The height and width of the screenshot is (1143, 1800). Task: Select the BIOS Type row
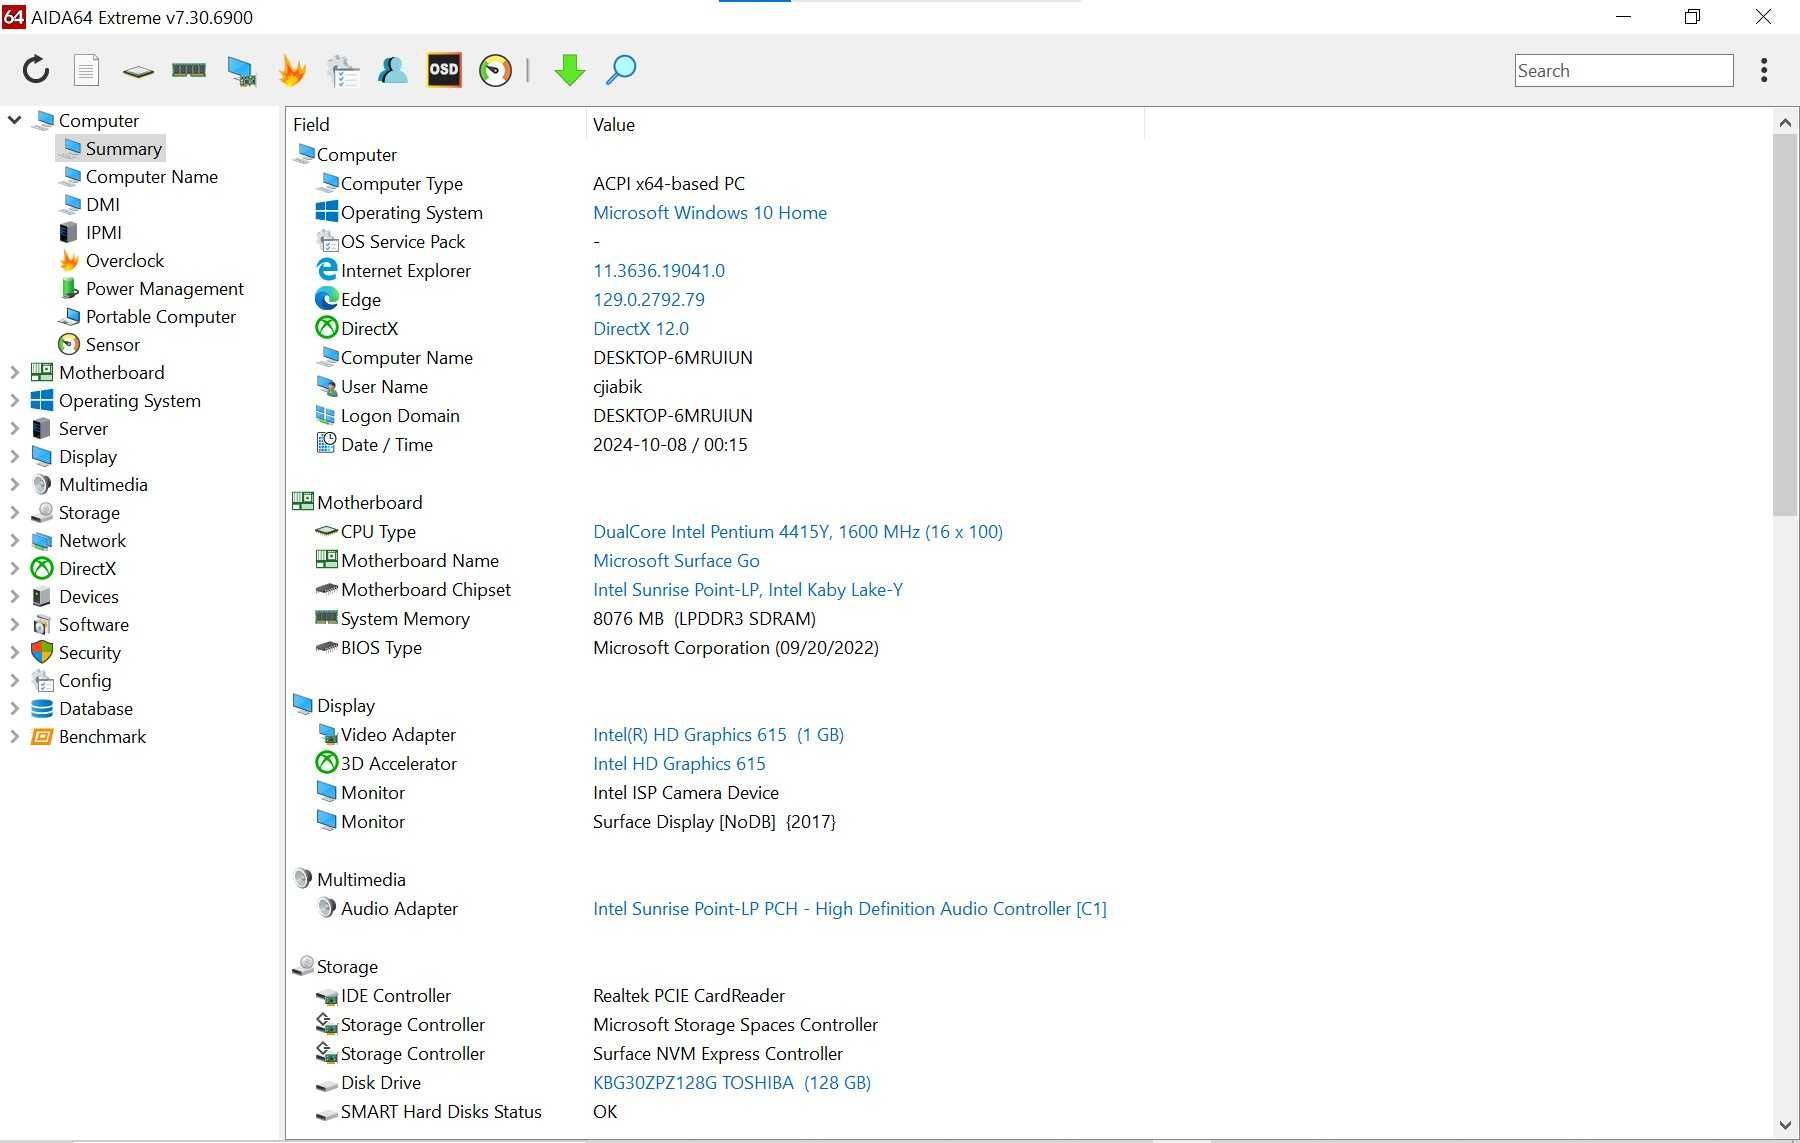(596, 647)
